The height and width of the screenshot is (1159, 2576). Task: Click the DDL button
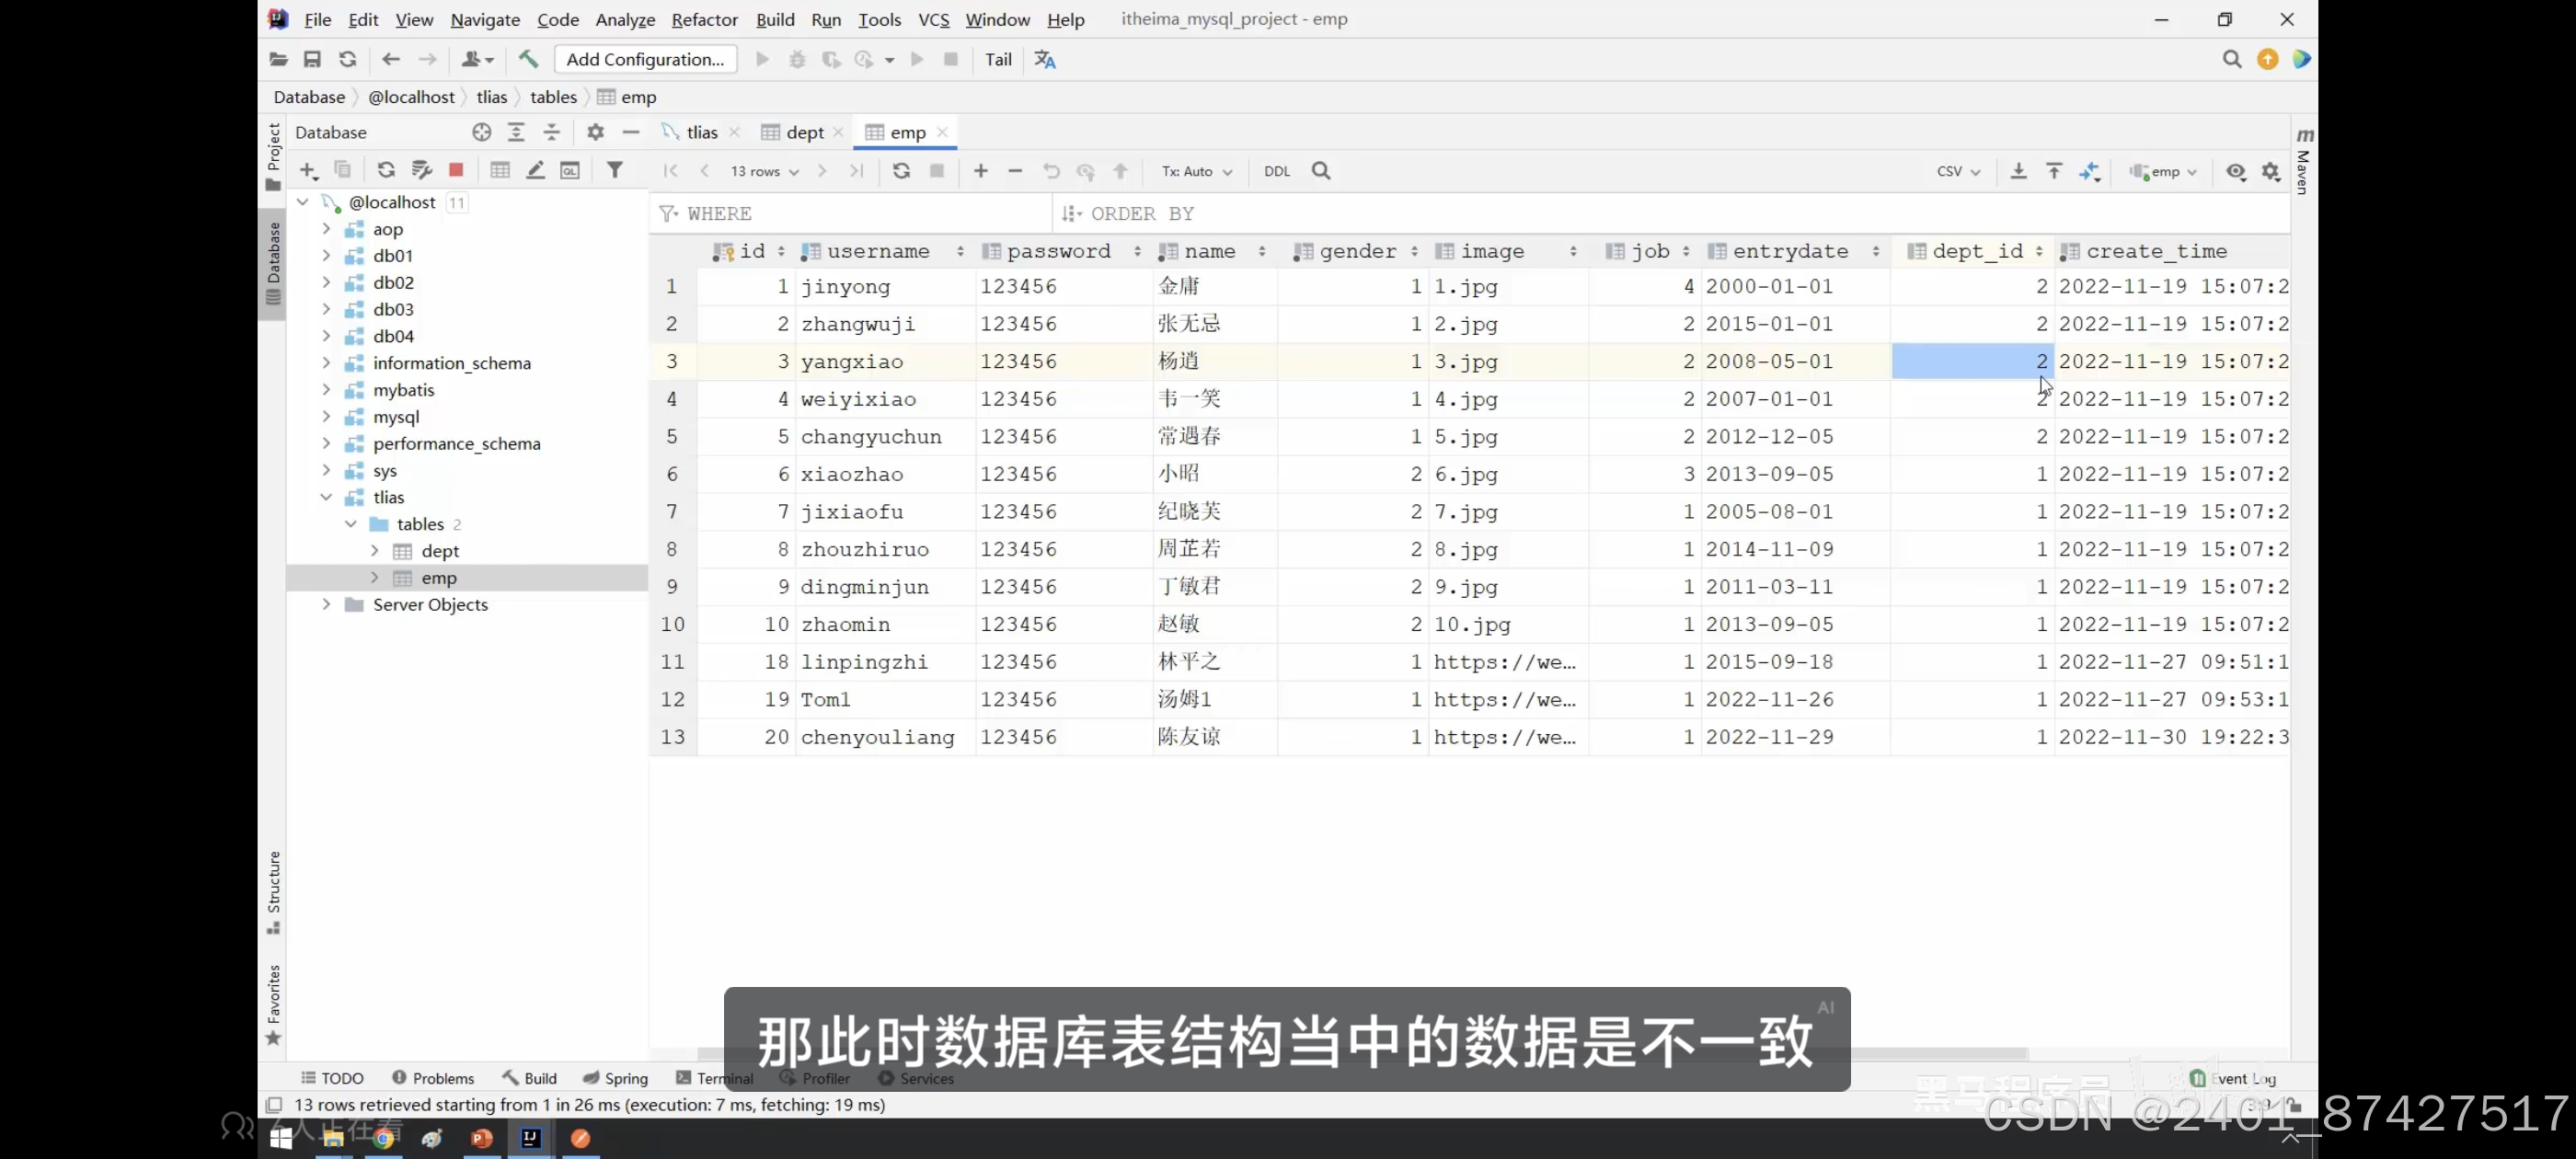(x=1276, y=171)
